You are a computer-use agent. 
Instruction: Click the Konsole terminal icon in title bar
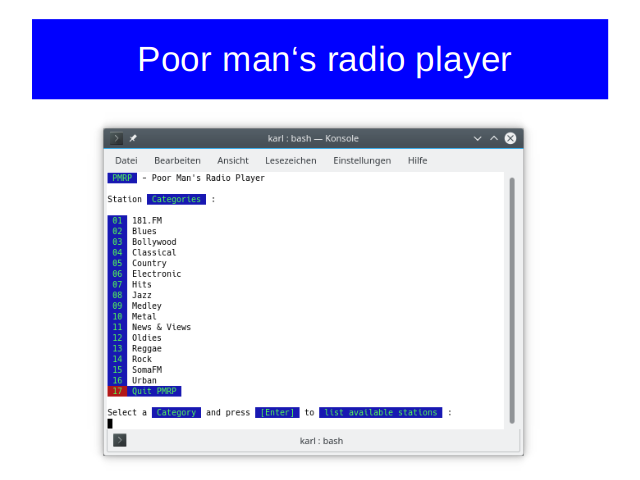click(x=117, y=138)
